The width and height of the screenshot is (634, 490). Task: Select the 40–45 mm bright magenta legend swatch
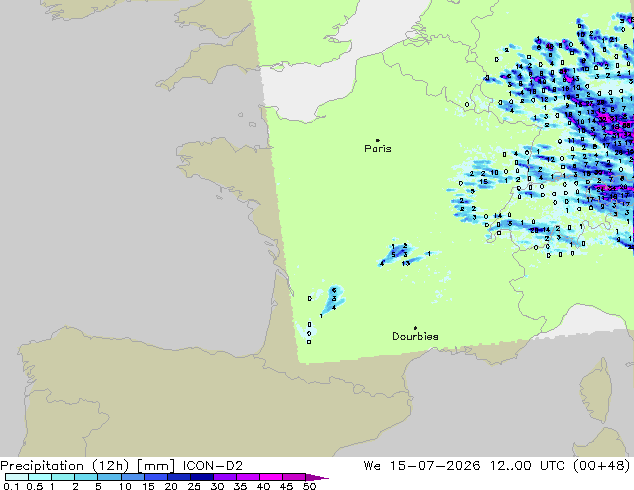coord(271,477)
